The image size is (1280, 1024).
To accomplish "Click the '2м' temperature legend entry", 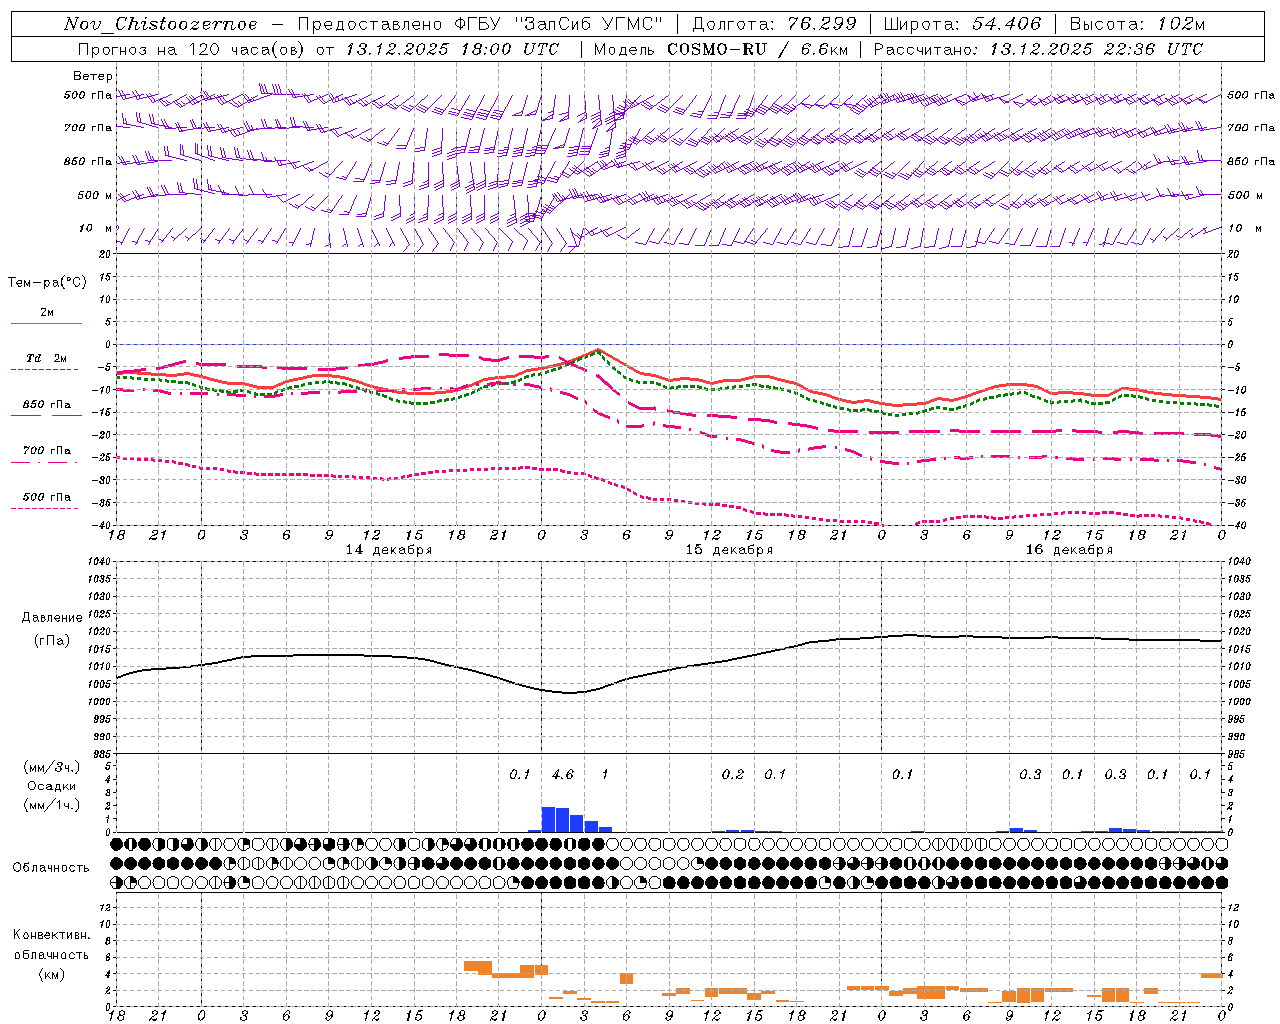I will point(47,313).
